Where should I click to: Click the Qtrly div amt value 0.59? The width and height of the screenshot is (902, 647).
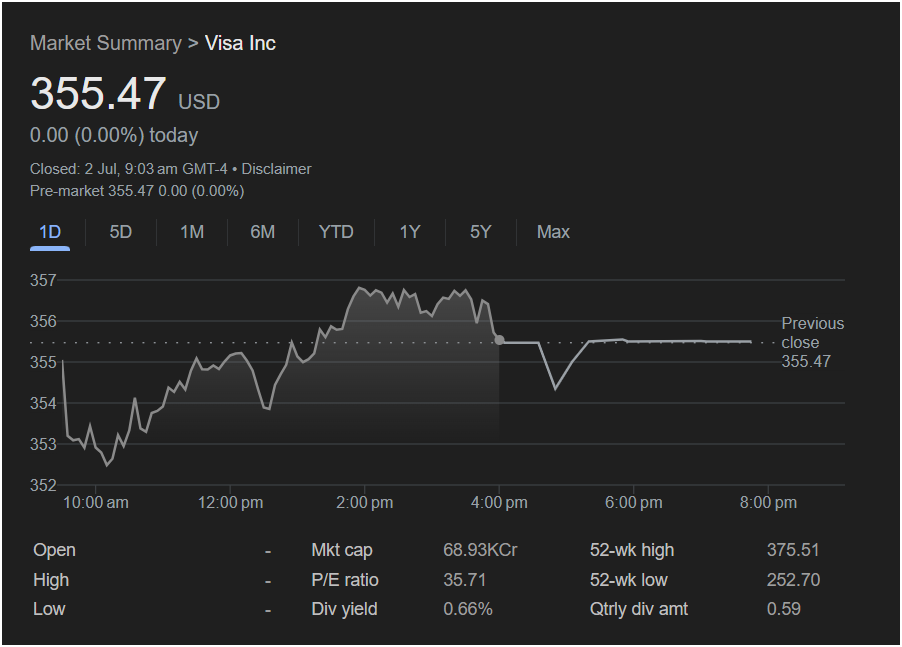[x=783, y=610]
